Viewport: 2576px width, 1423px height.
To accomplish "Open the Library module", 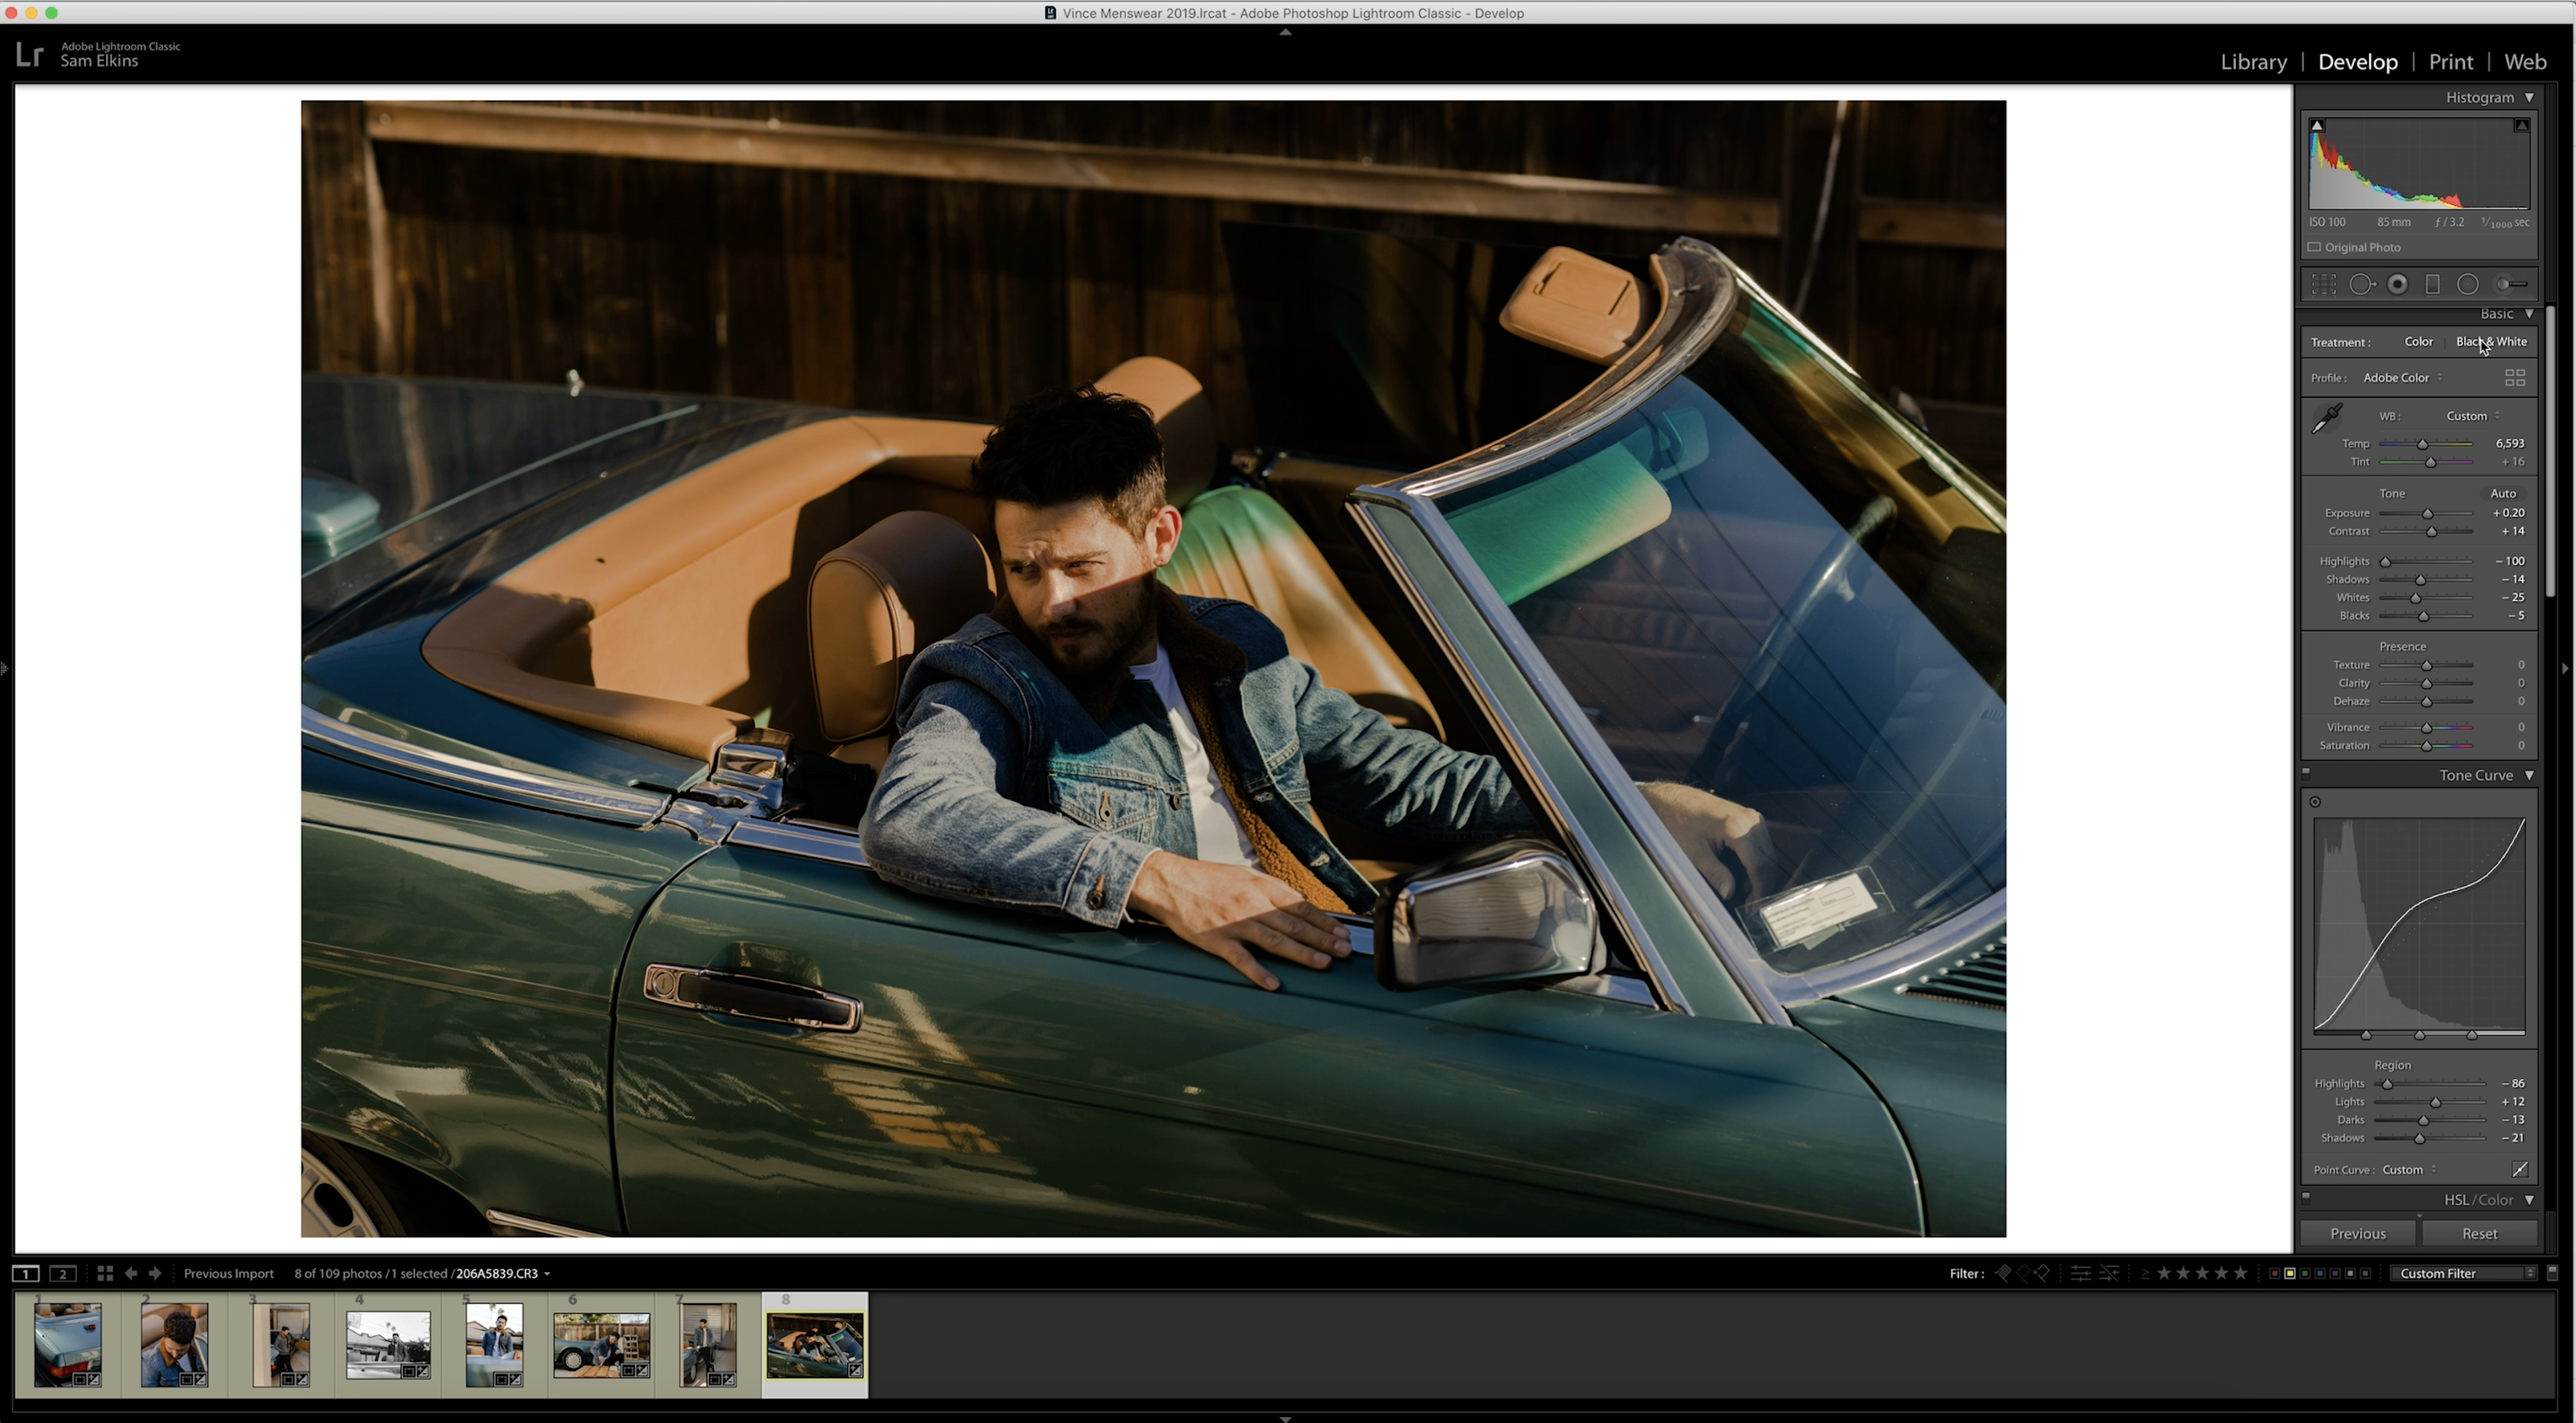I will coord(2253,62).
